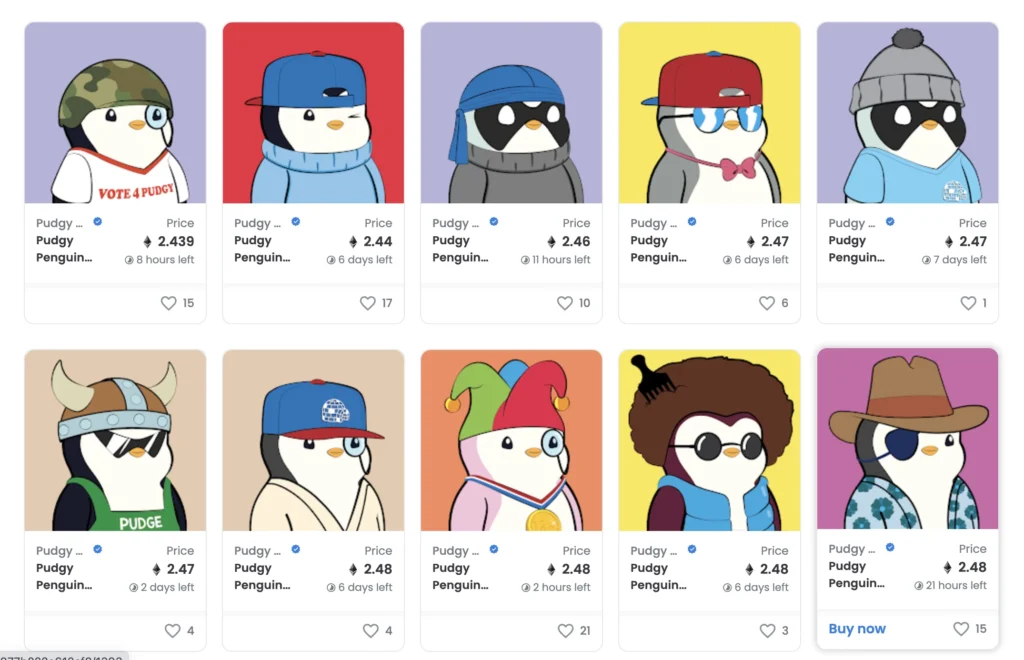Screen dimensions: 1024x660
Task: Click the verified checkmark on the first card
Action: click(x=97, y=223)
